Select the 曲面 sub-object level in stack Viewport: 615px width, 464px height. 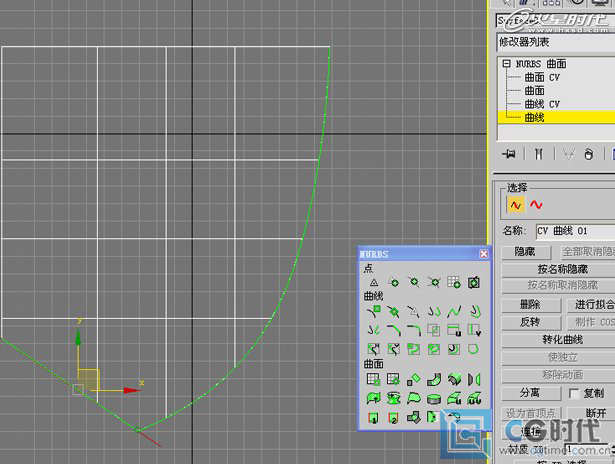(535, 91)
